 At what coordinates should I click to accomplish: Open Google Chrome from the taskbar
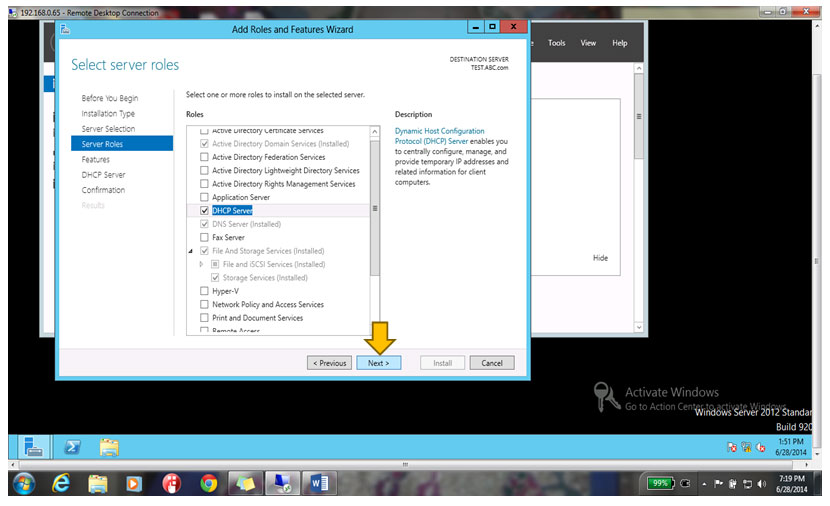point(209,483)
